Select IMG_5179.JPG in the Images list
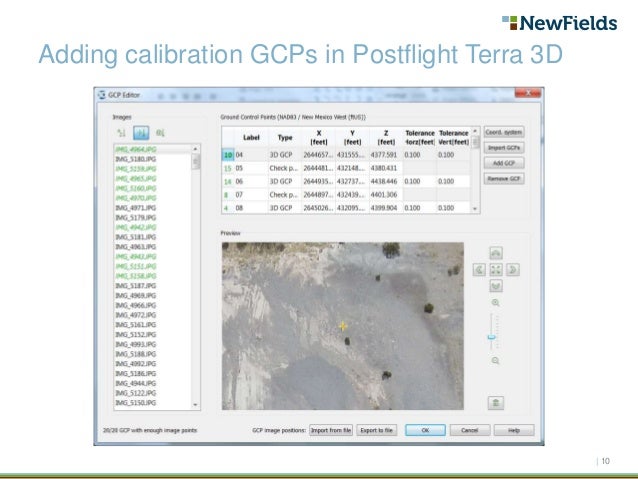The width and height of the screenshot is (638, 479). pyautogui.click(x=153, y=218)
